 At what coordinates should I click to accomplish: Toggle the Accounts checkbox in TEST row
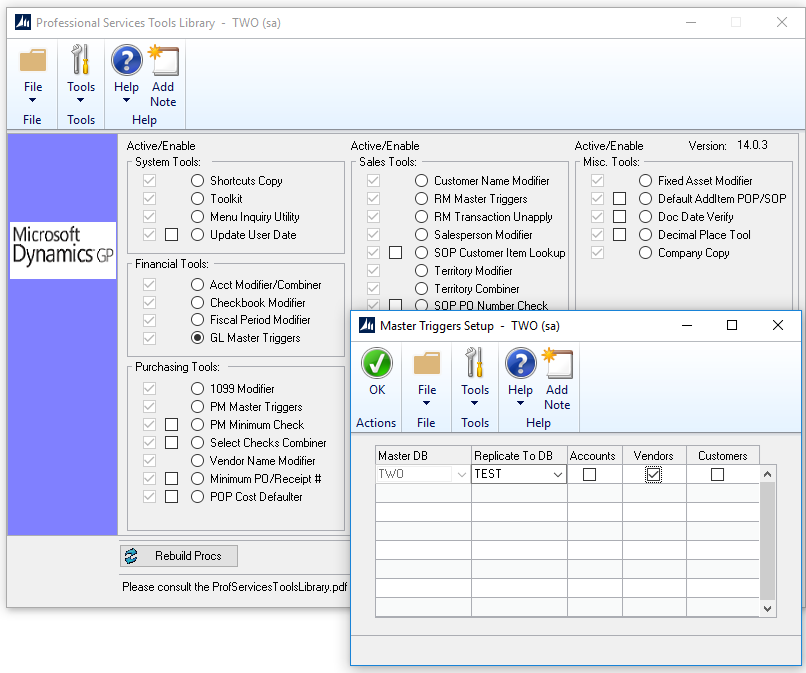pyautogui.click(x=590, y=474)
